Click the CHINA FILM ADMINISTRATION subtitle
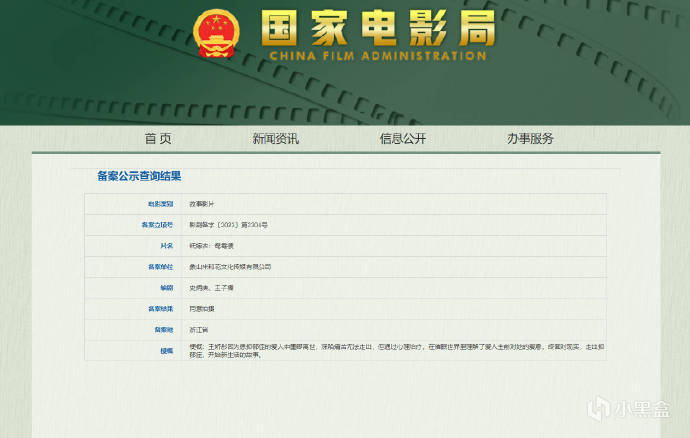The width and height of the screenshot is (690, 438). click(378, 56)
